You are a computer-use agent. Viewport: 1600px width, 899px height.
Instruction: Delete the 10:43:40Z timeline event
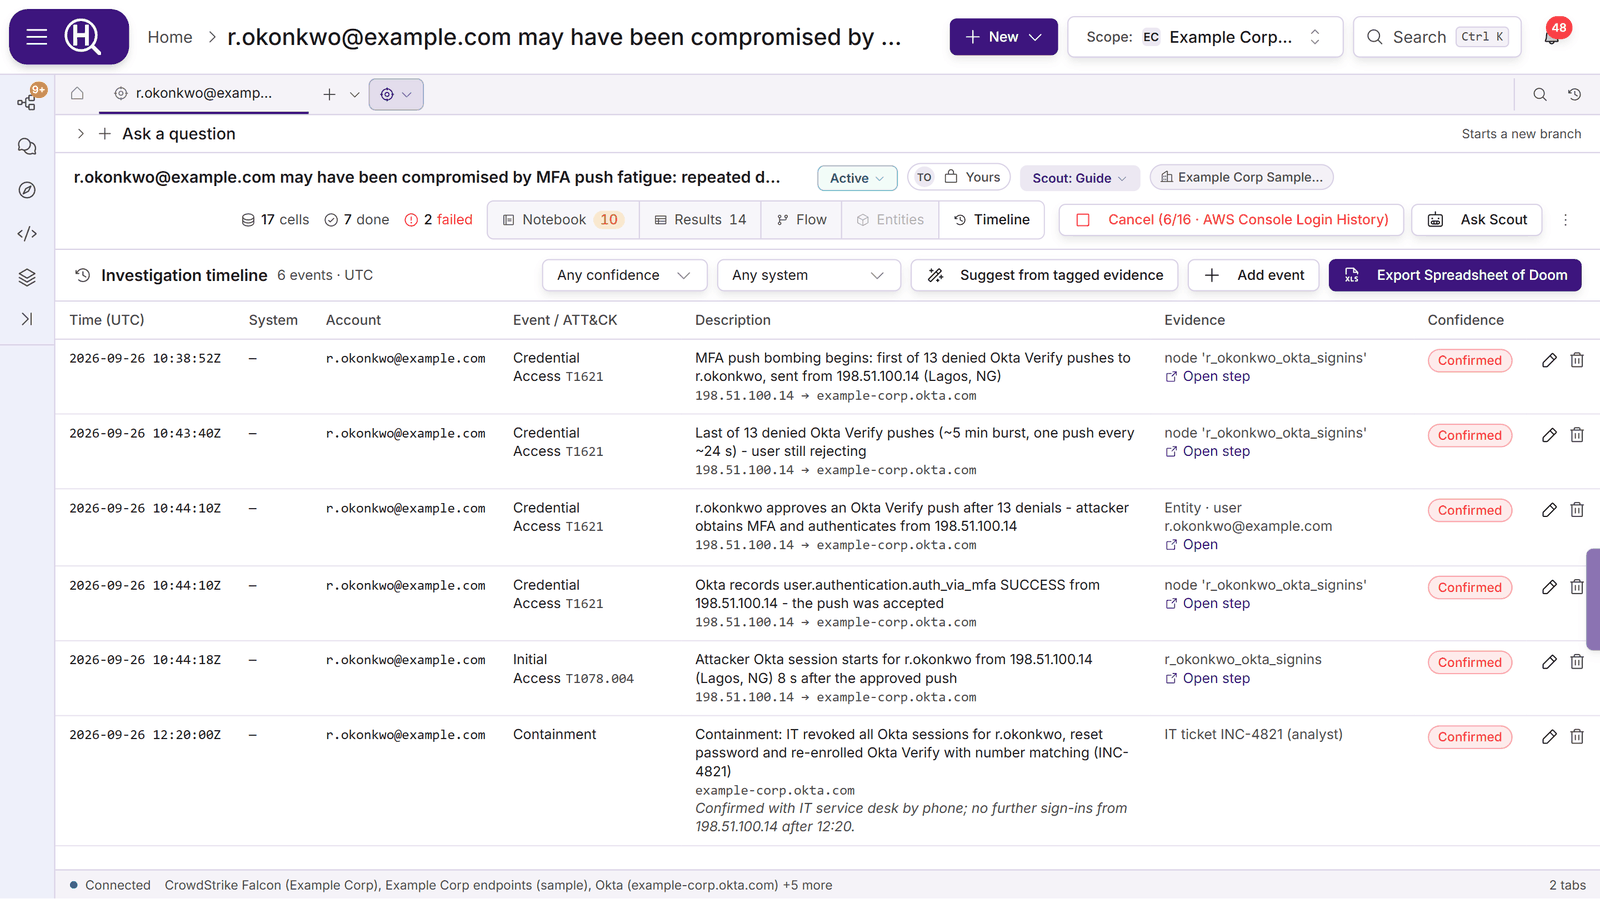click(x=1577, y=435)
